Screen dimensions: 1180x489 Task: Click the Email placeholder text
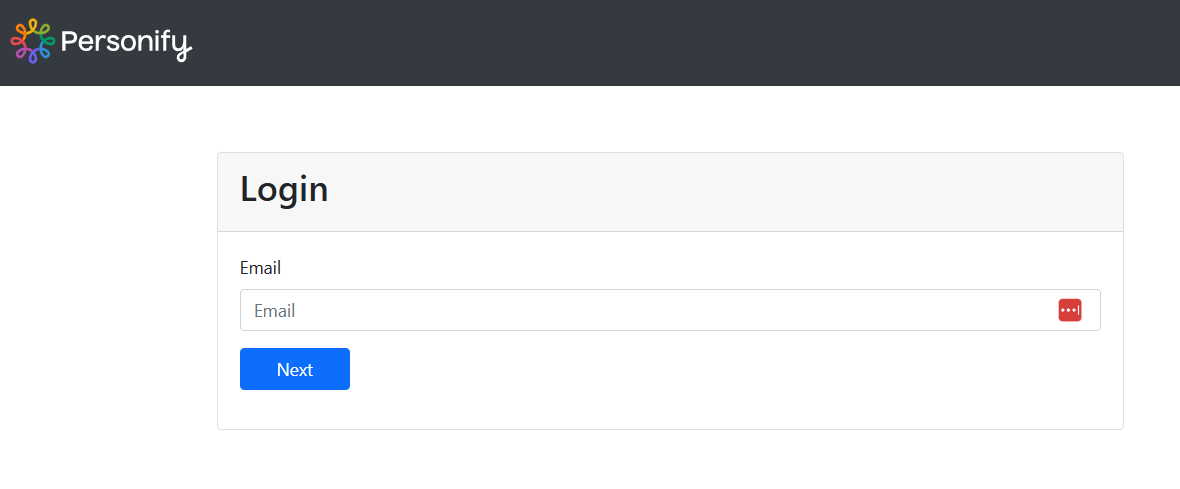[x=275, y=311]
